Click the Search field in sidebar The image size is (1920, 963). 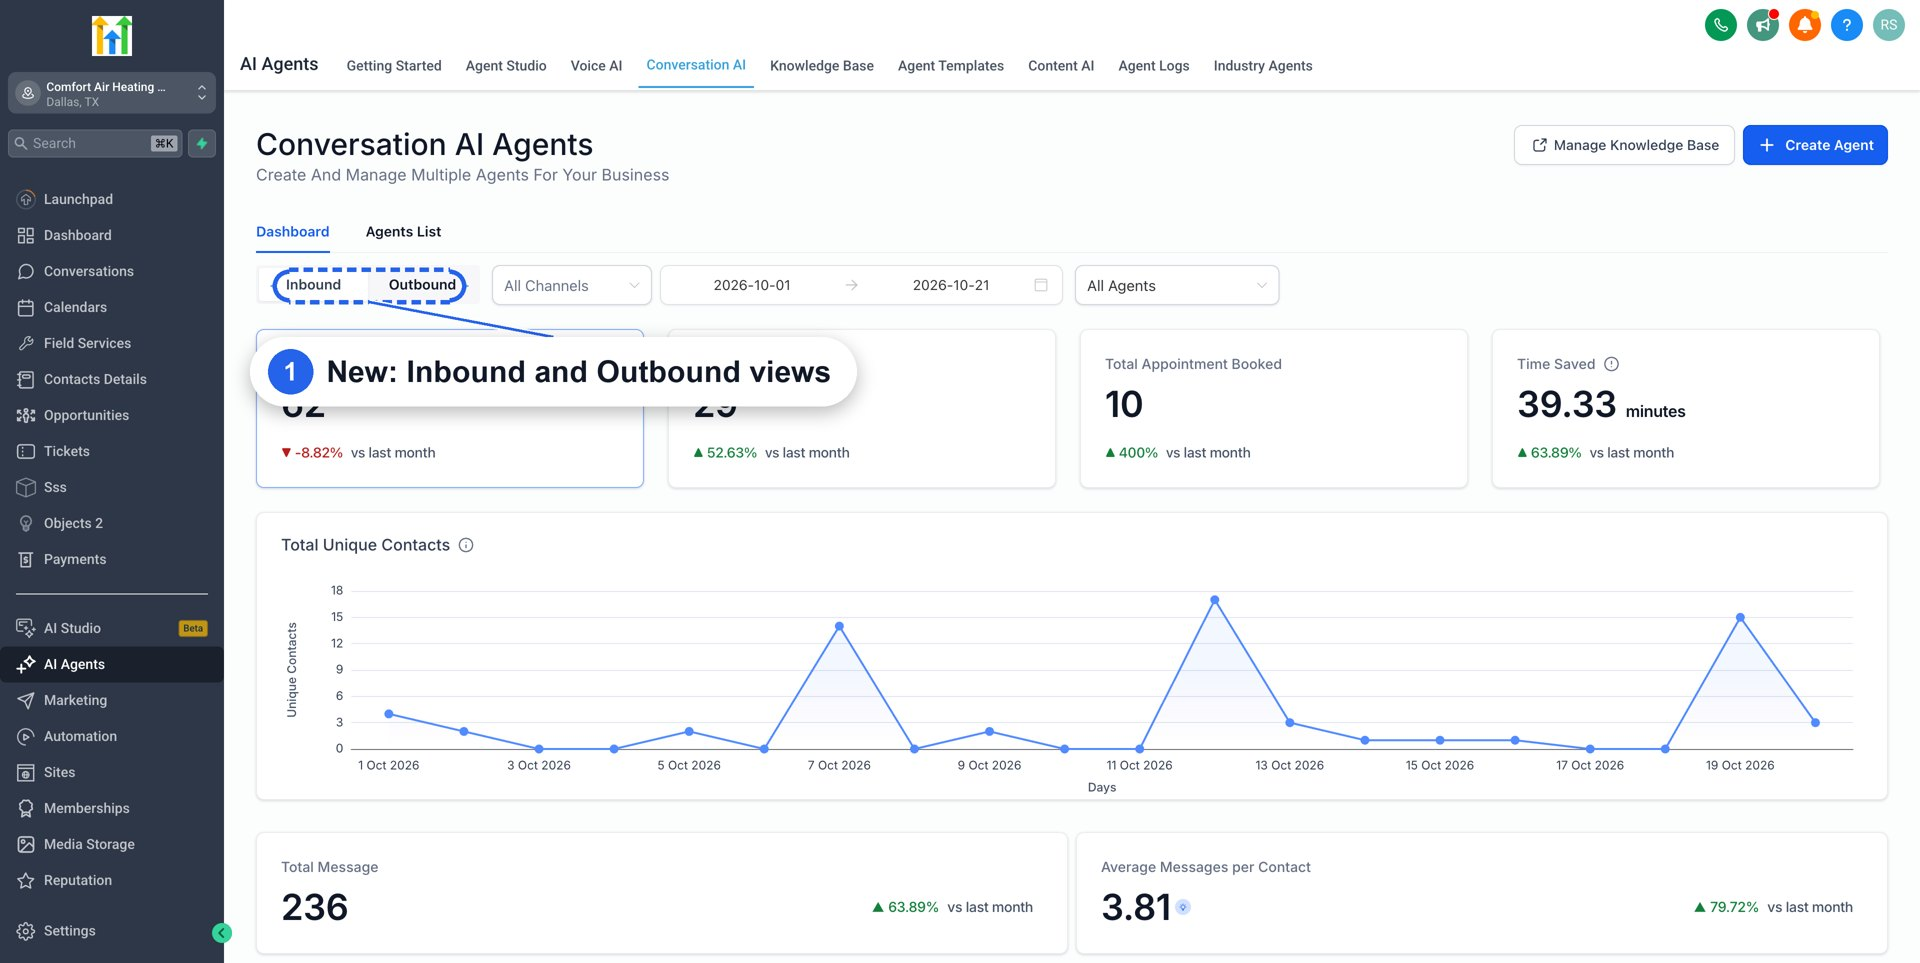(96, 143)
